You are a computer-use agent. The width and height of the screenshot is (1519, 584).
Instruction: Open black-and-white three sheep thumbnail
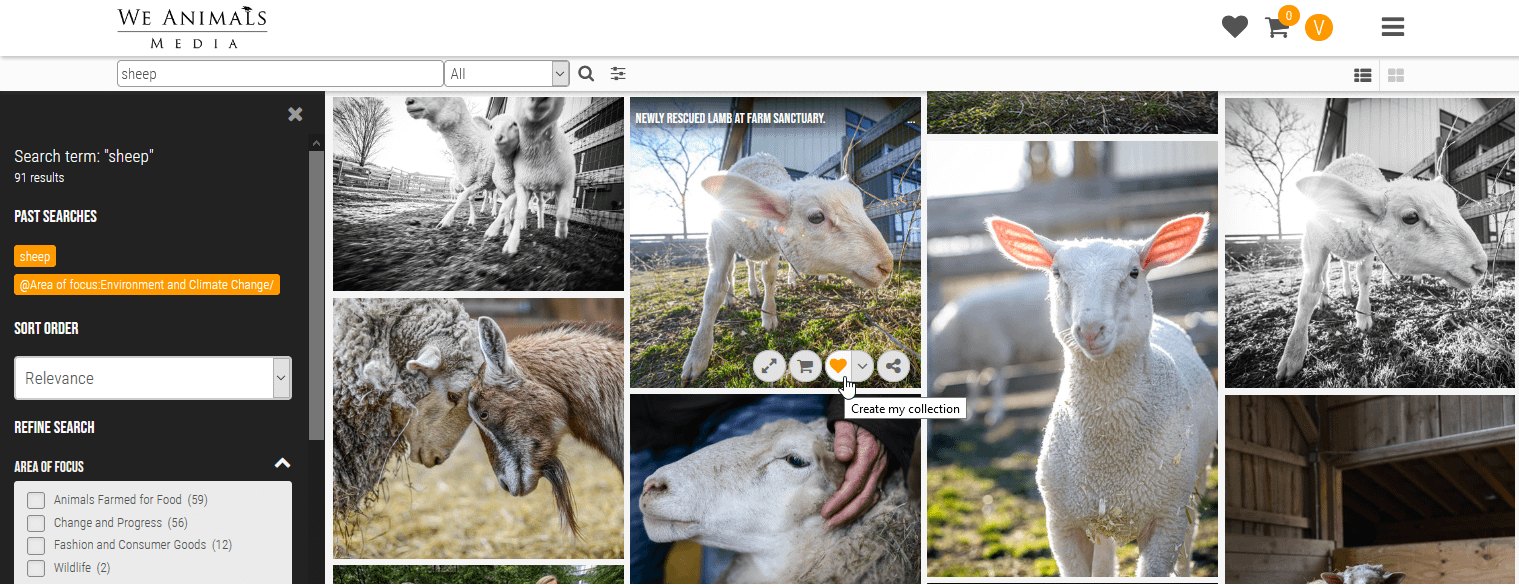pos(478,194)
